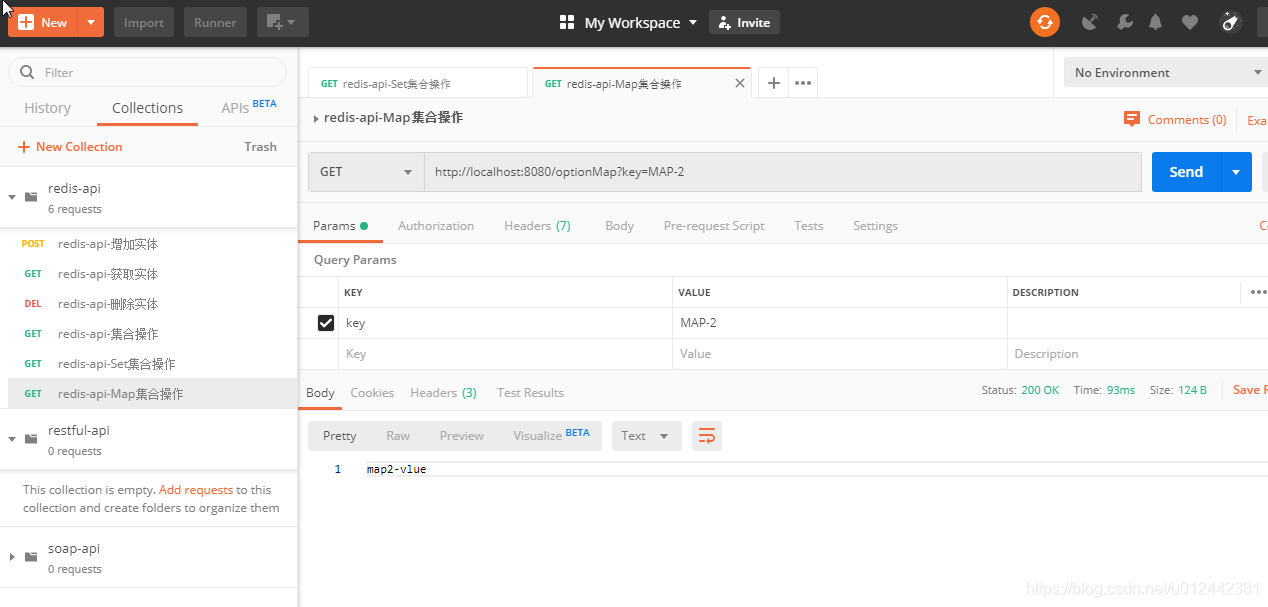The image size is (1268, 607).
Task: Click the redis-api folder icon
Action: (31, 196)
